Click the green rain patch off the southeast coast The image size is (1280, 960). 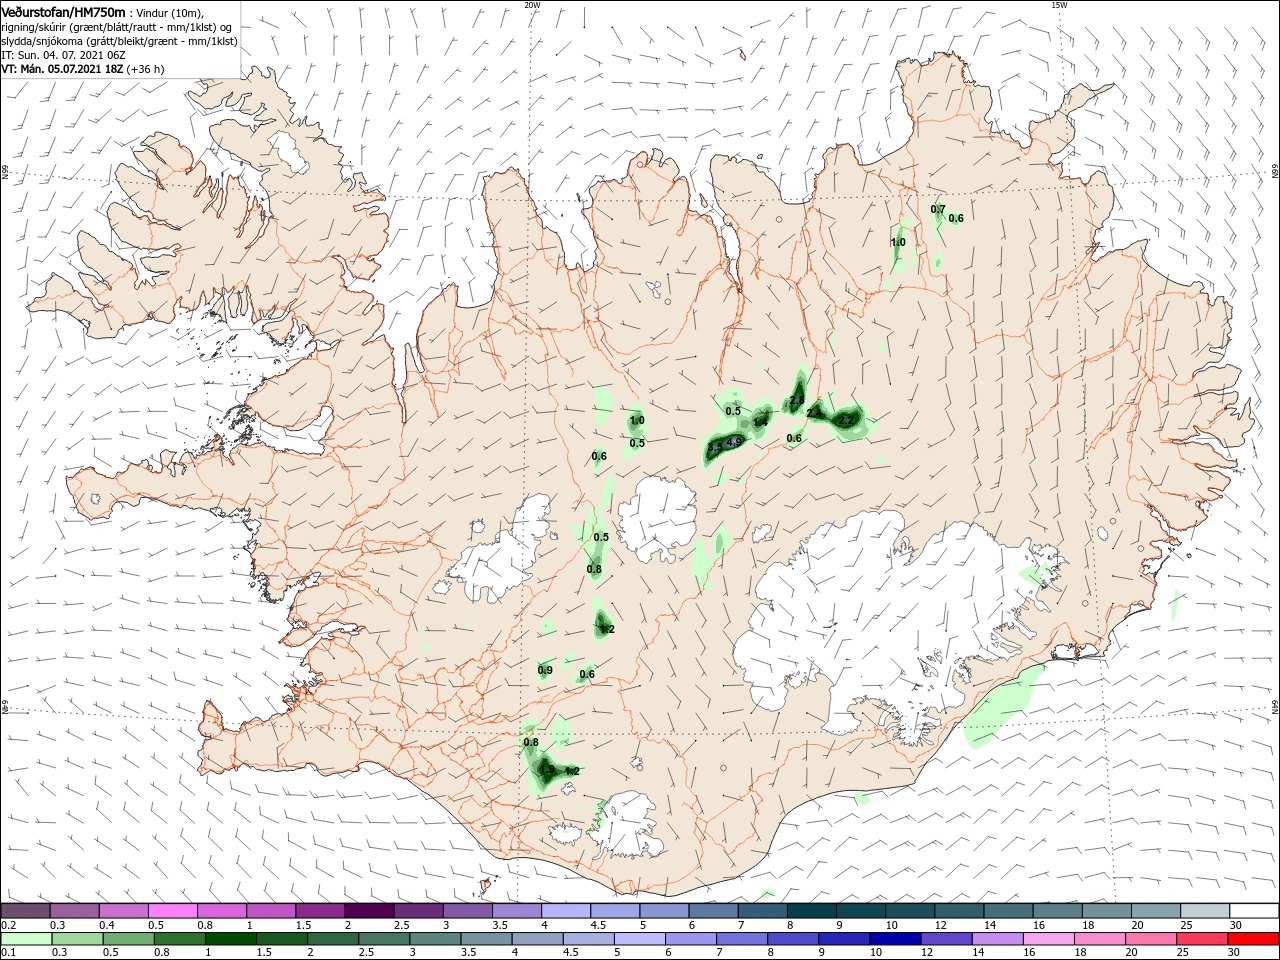(1003, 708)
